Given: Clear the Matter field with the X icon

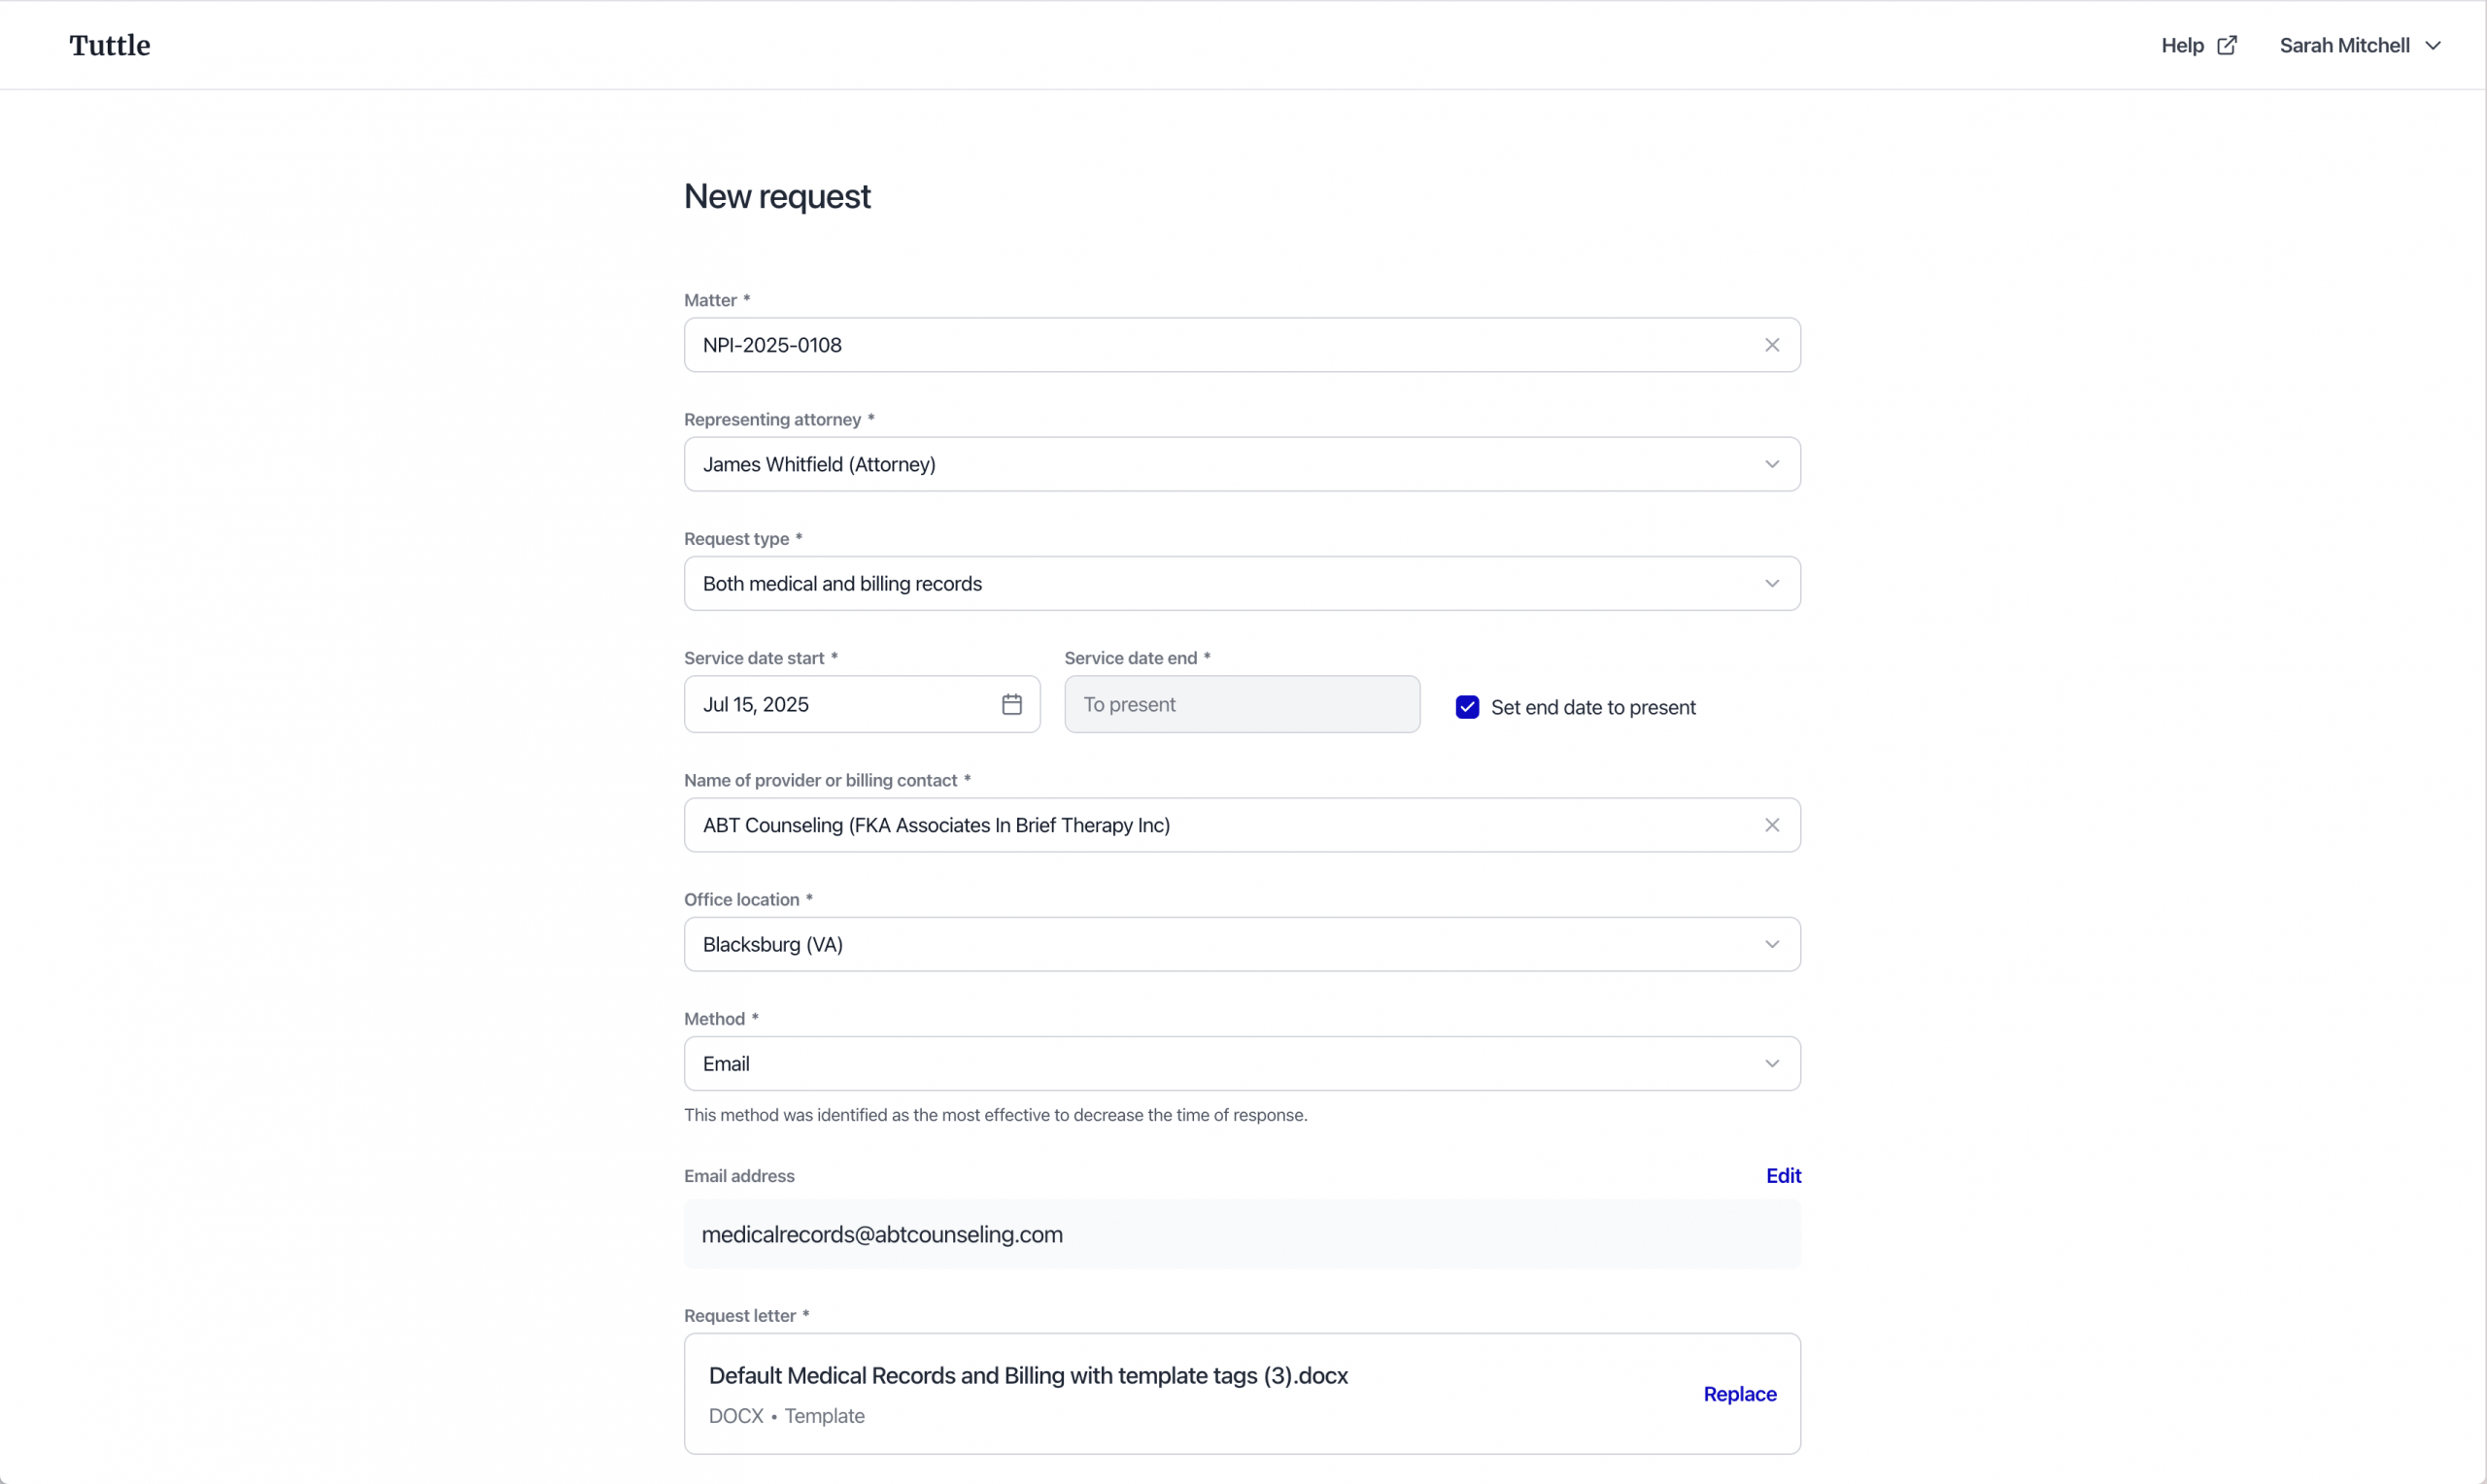Looking at the screenshot, I should point(1771,345).
